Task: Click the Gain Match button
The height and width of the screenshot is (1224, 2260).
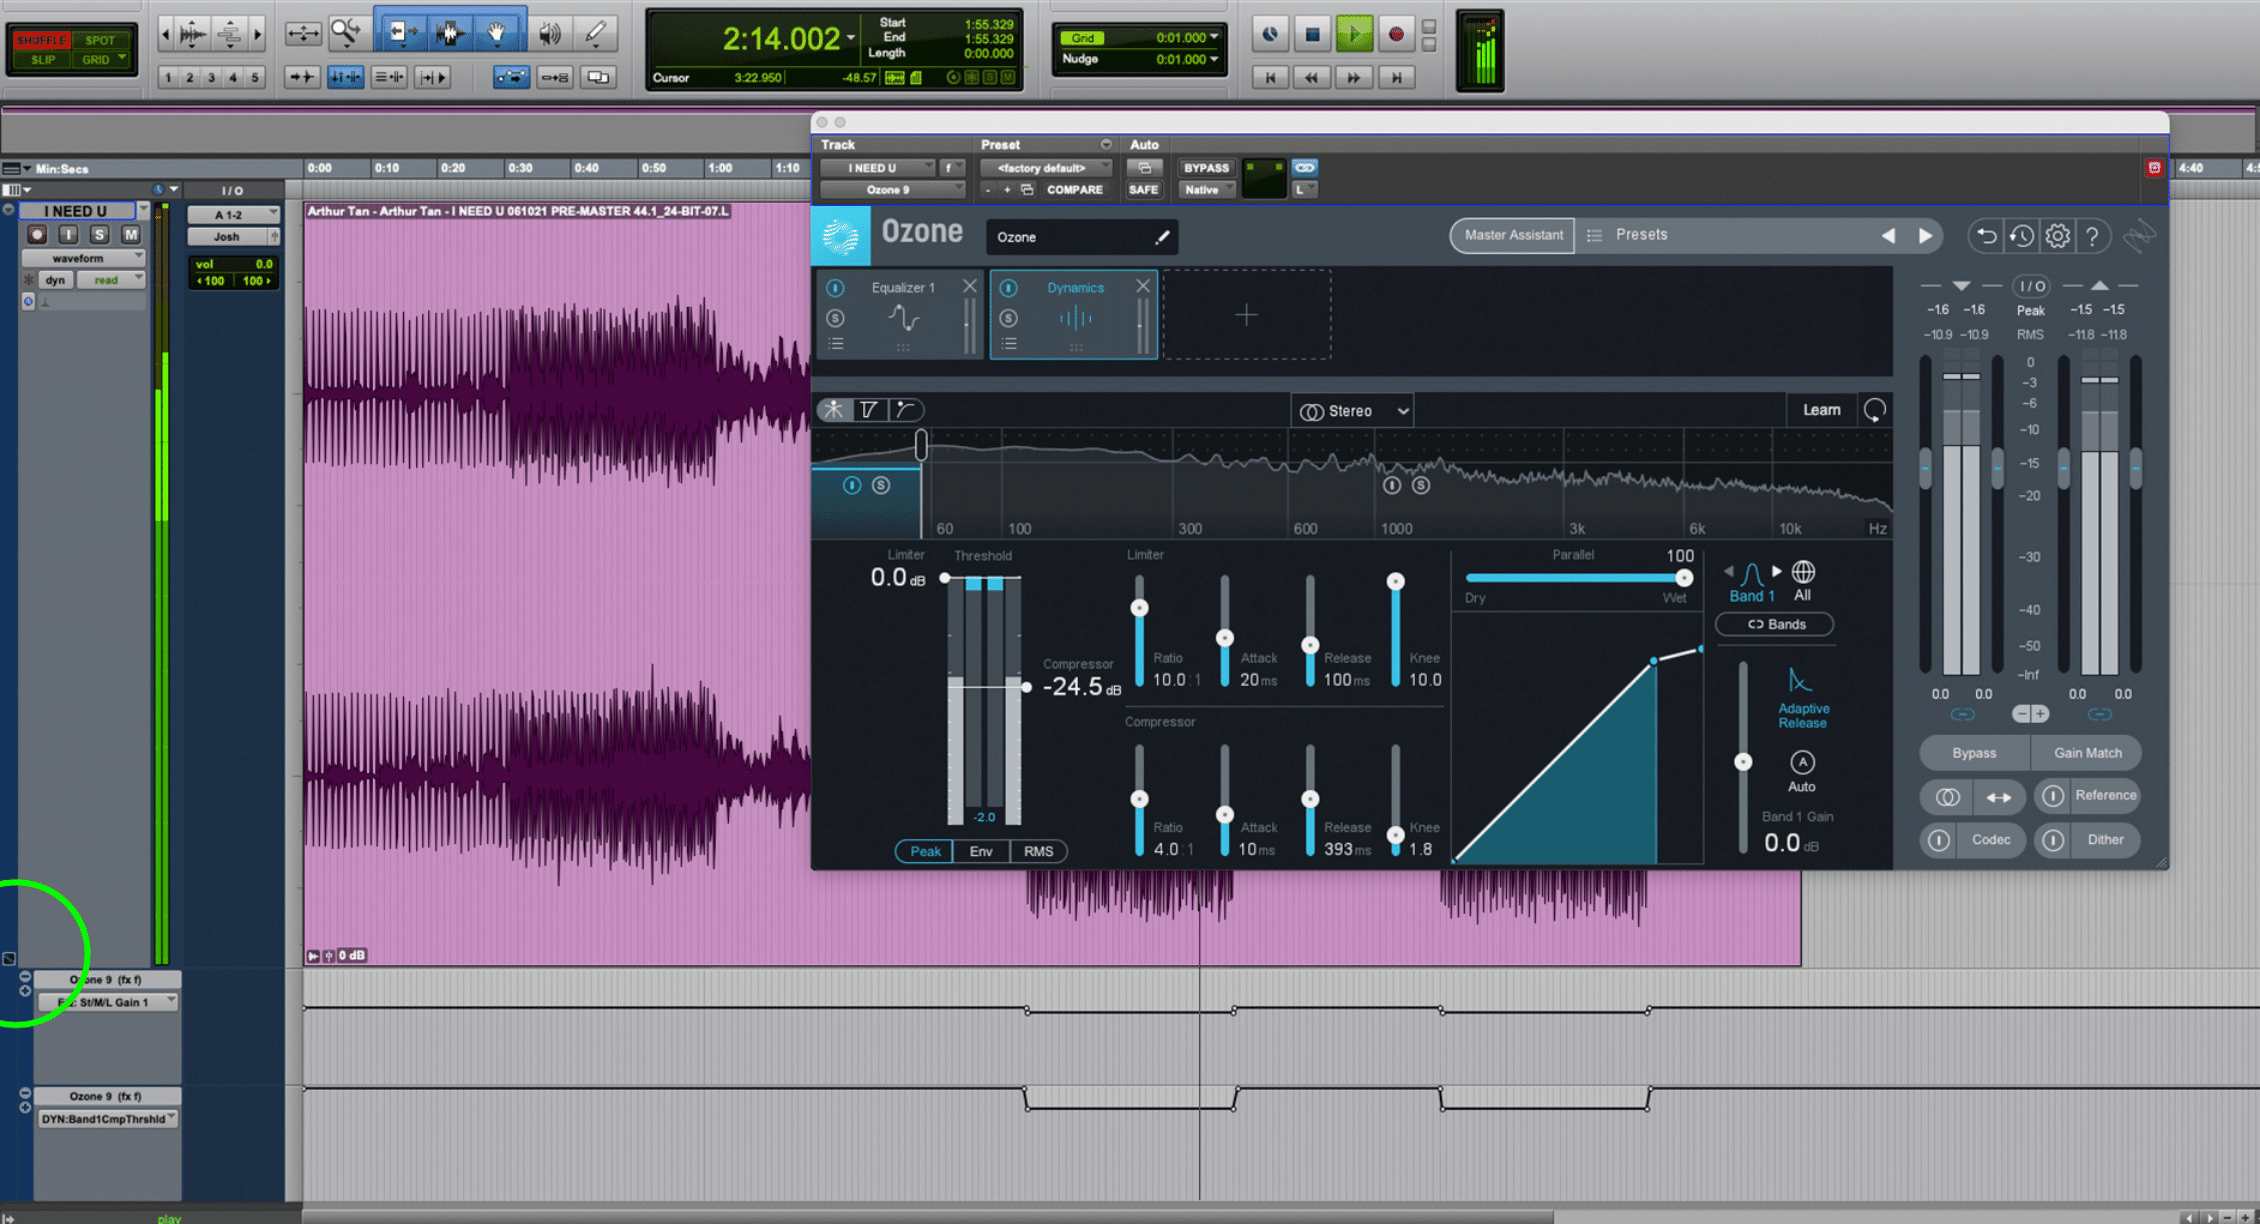Action: 2087,753
